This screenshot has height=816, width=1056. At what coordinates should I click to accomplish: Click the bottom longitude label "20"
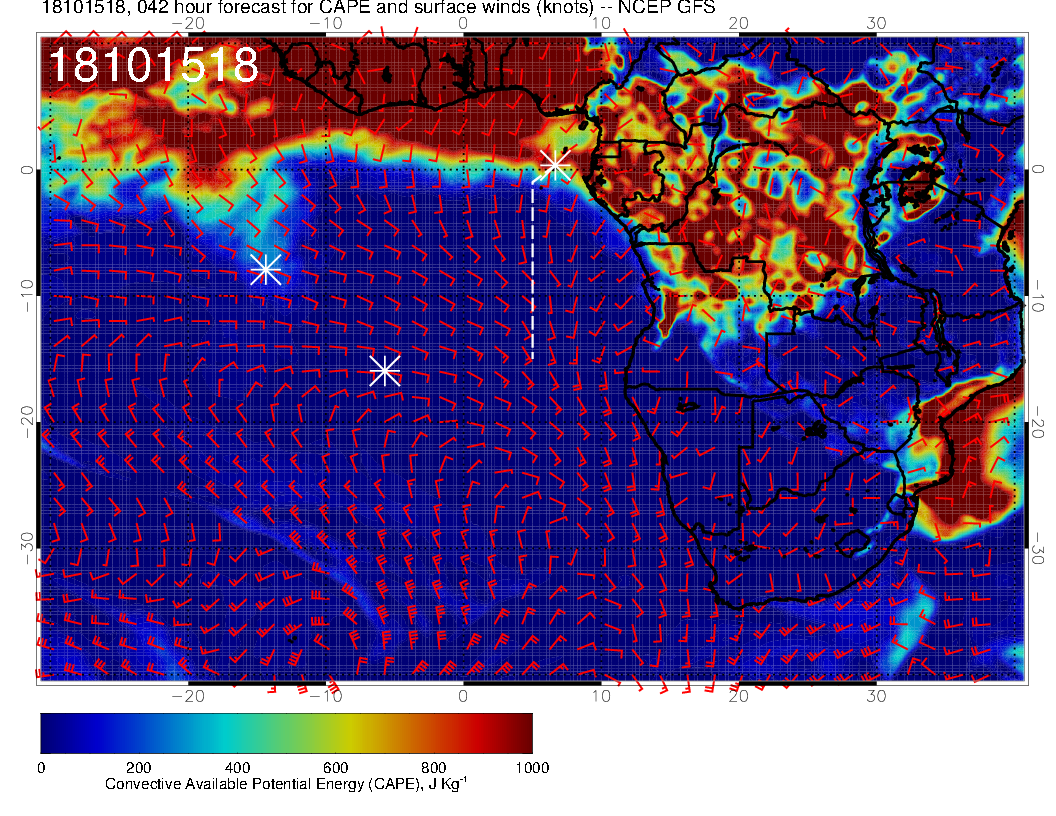(739, 697)
